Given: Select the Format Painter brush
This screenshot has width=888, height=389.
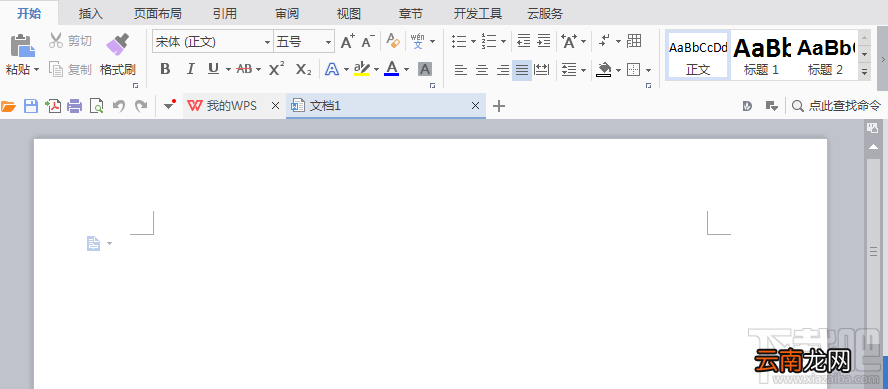Looking at the screenshot, I should pyautogui.click(x=118, y=45).
